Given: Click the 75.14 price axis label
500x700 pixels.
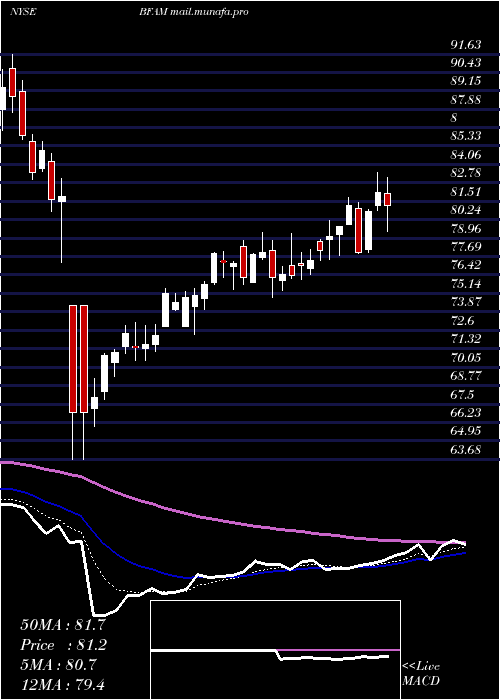Looking at the screenshot, I should (466, 284).
